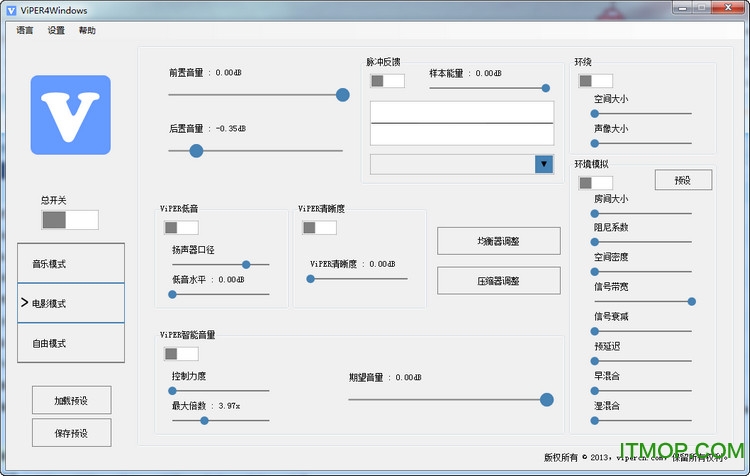
Task: Open the 语言 menu
Action: coord(24,30)
